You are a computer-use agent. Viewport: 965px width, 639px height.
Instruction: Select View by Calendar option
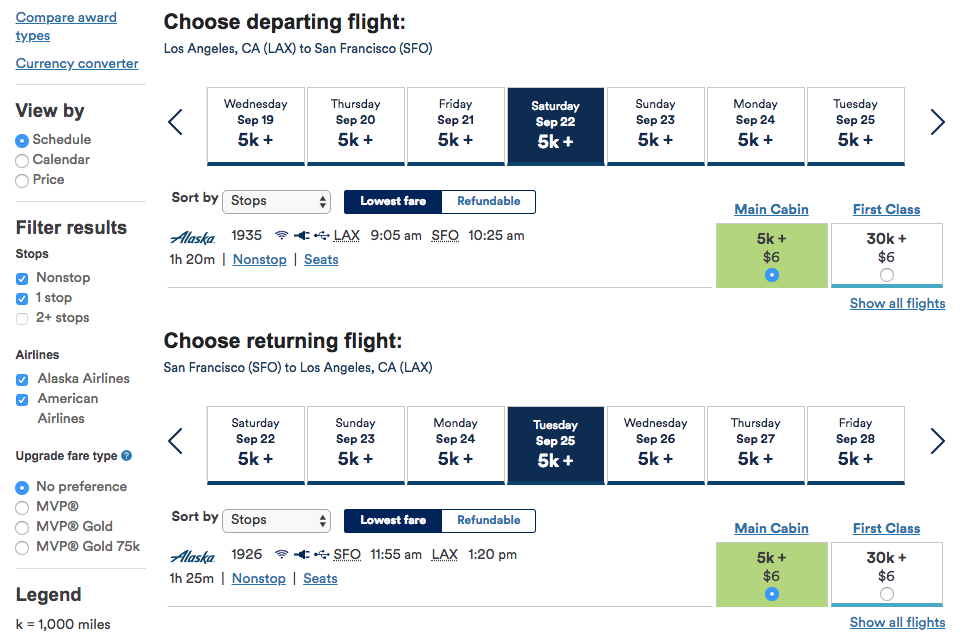(22, 160)
